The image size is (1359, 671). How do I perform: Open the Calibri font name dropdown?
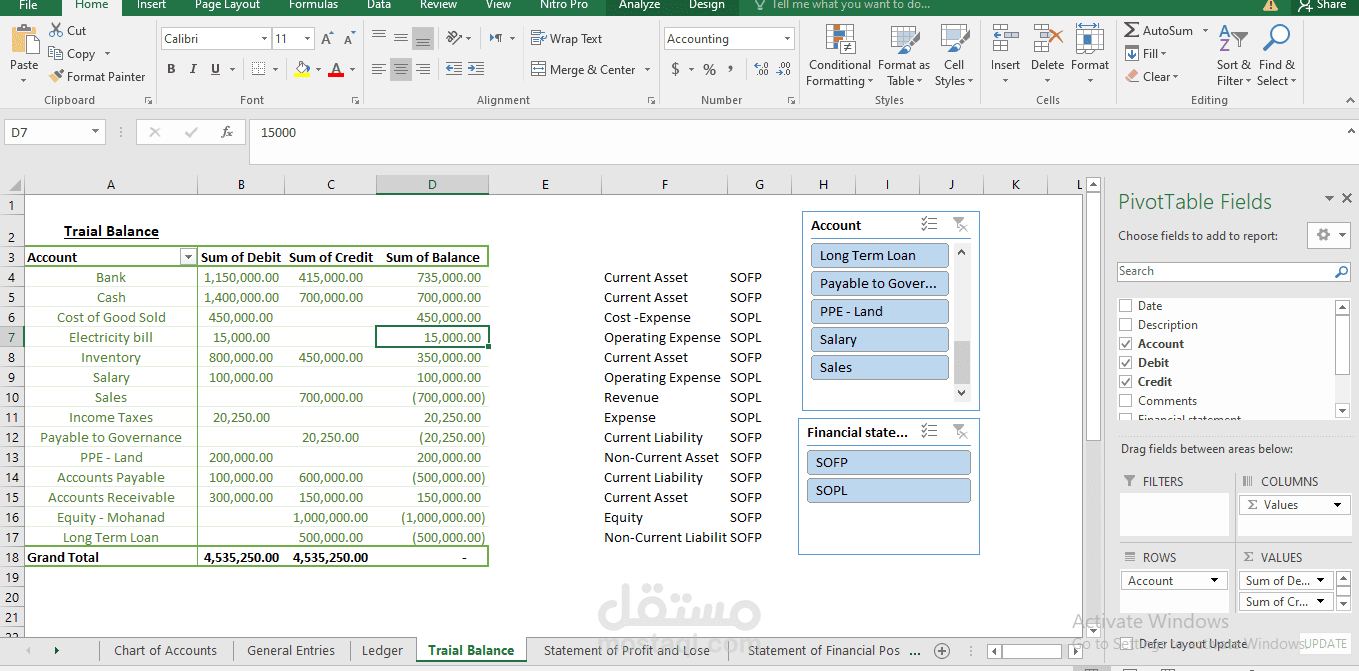click(x=264, y=39)
